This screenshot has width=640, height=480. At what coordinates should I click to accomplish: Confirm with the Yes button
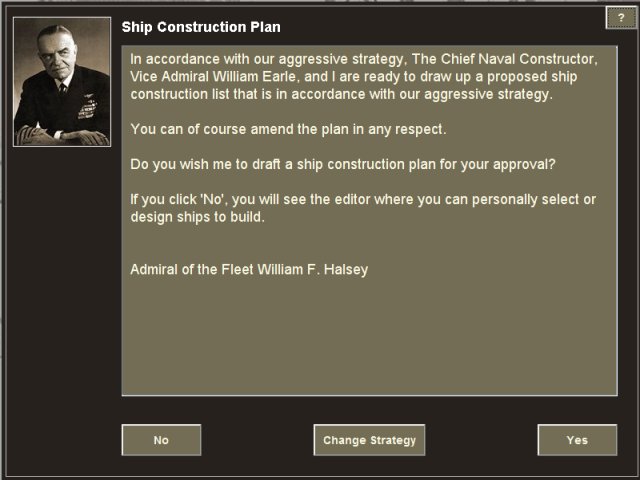pos(577,440)
